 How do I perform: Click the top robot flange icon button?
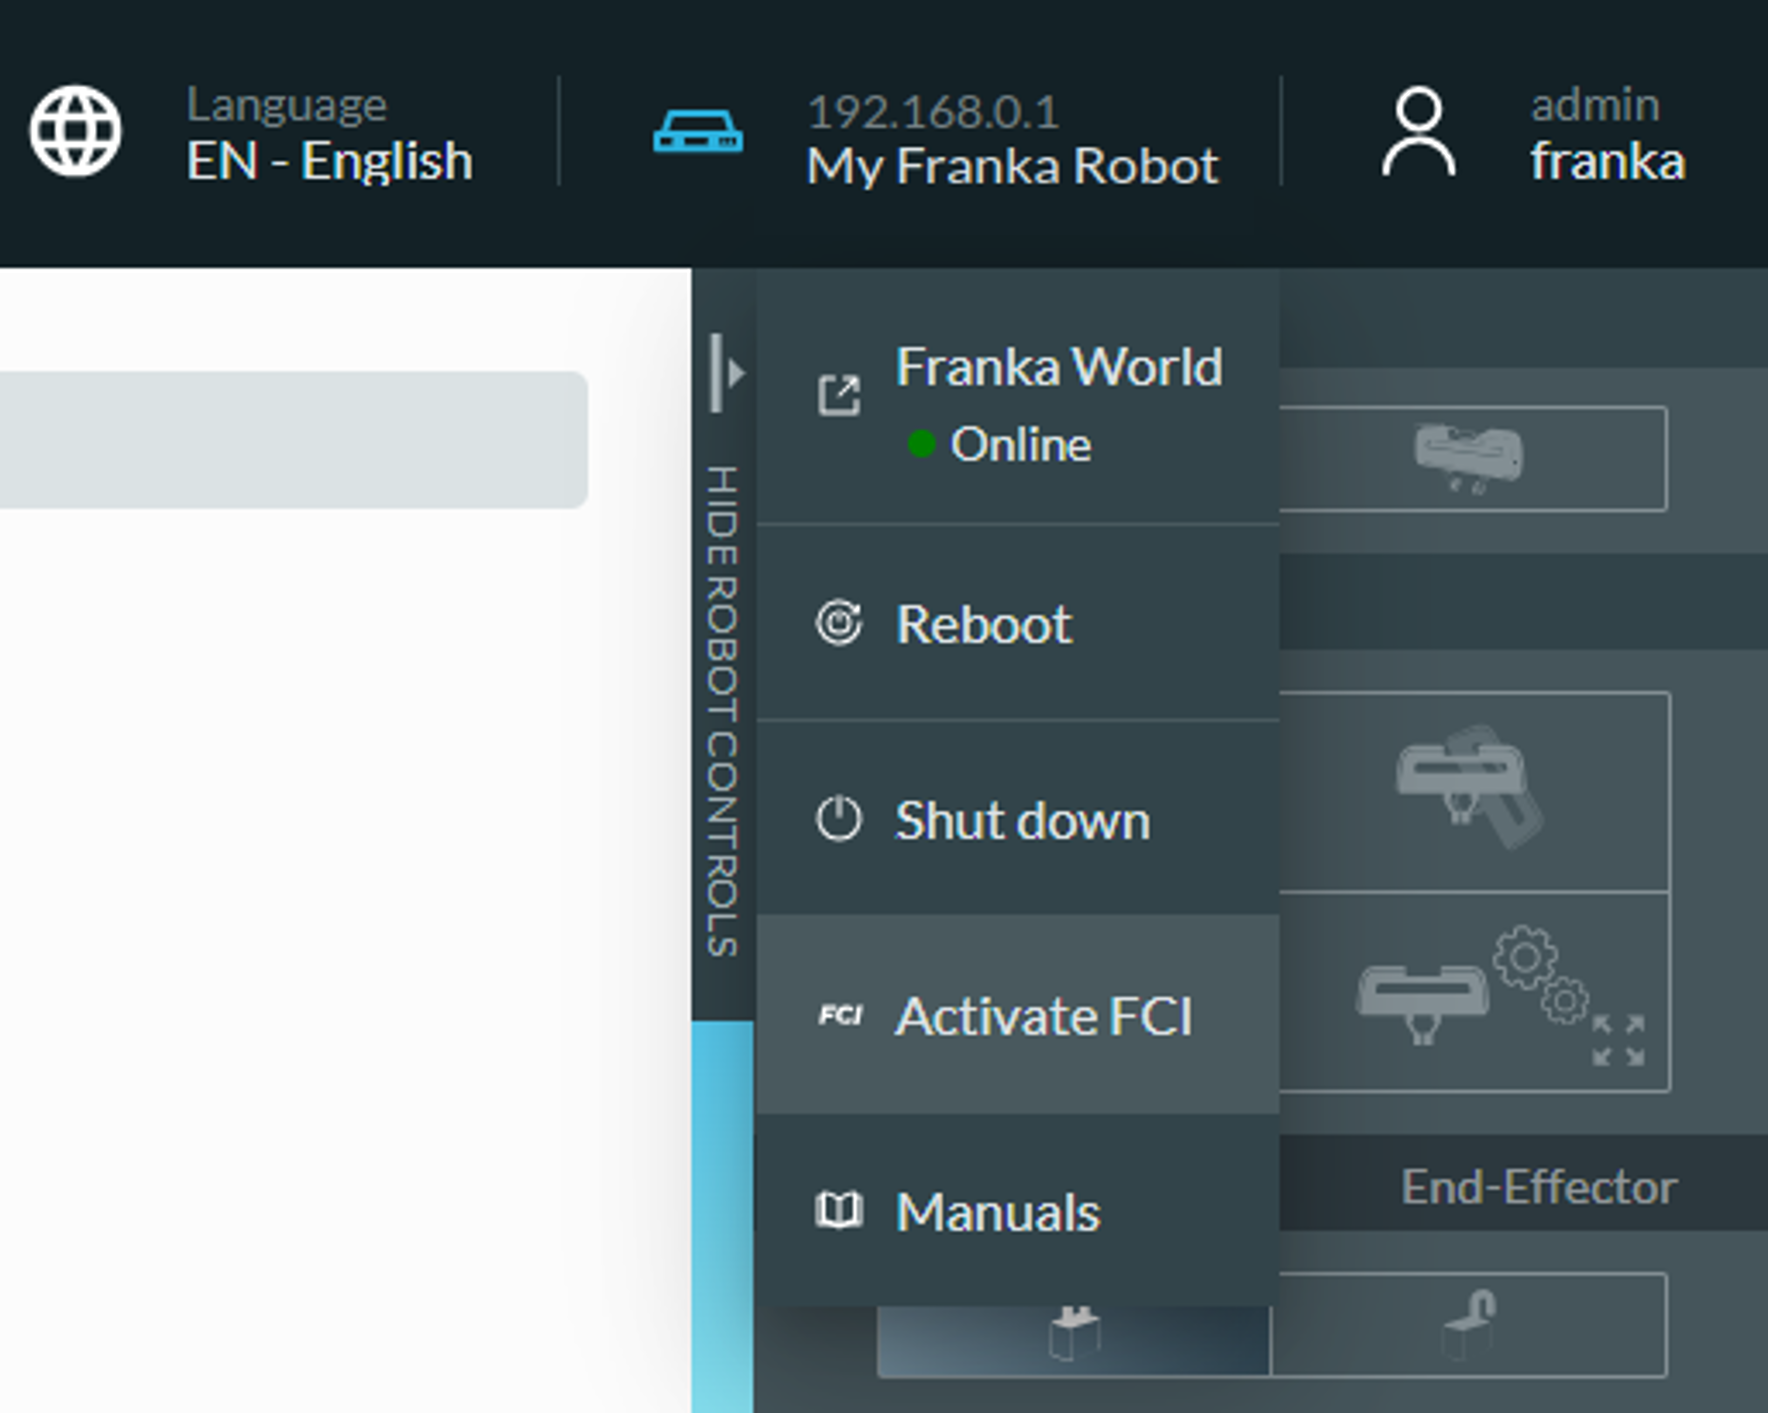[1470, 458]
